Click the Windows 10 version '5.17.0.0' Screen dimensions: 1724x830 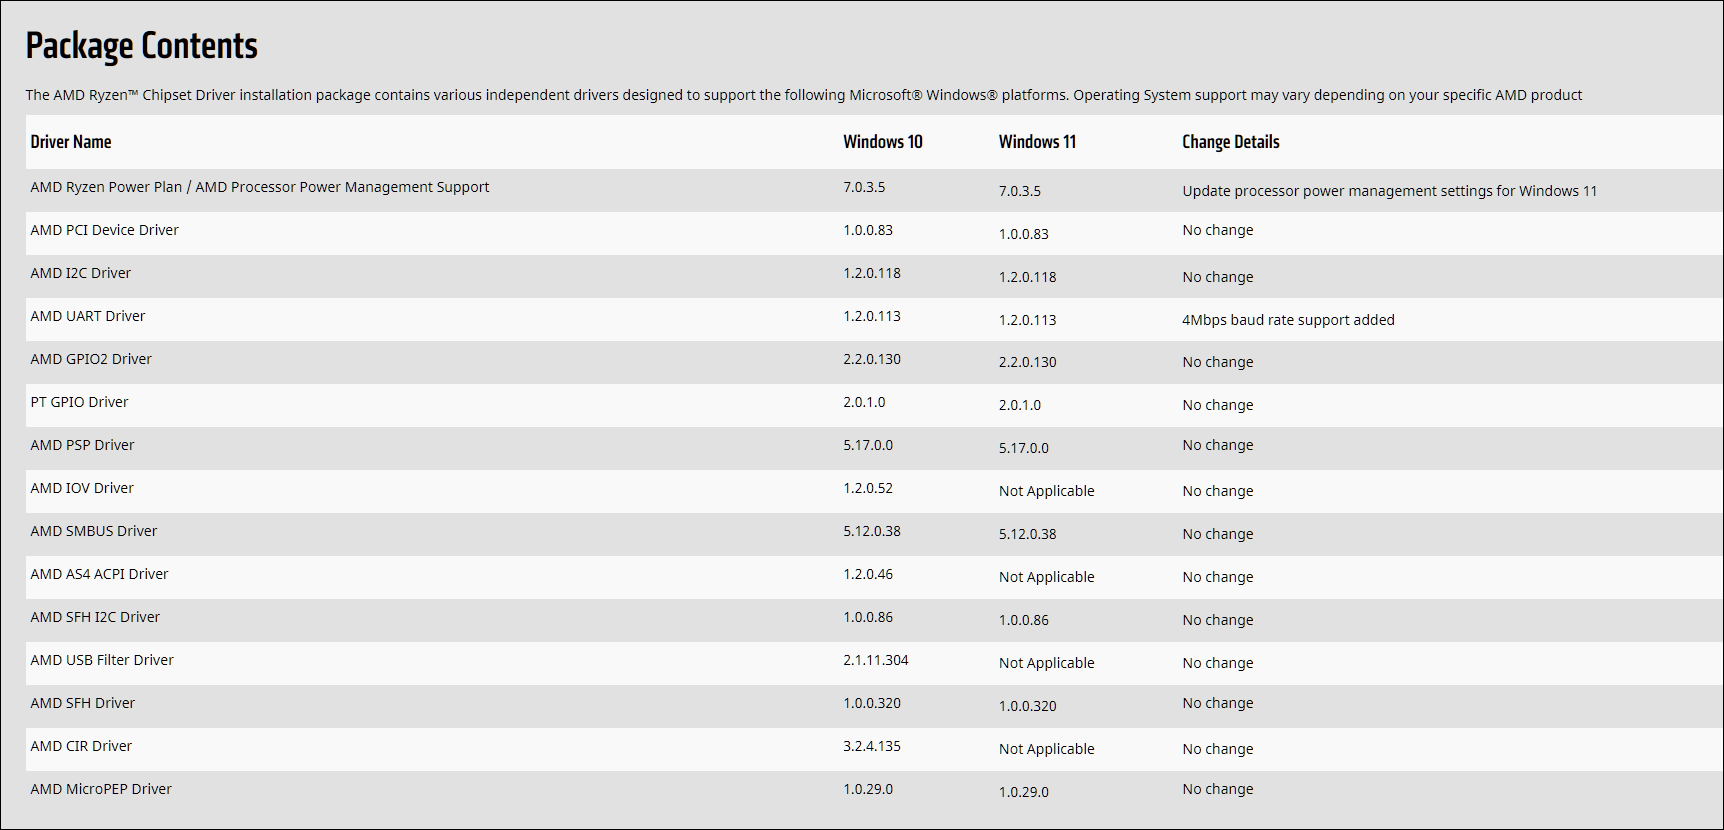(868, 445)
